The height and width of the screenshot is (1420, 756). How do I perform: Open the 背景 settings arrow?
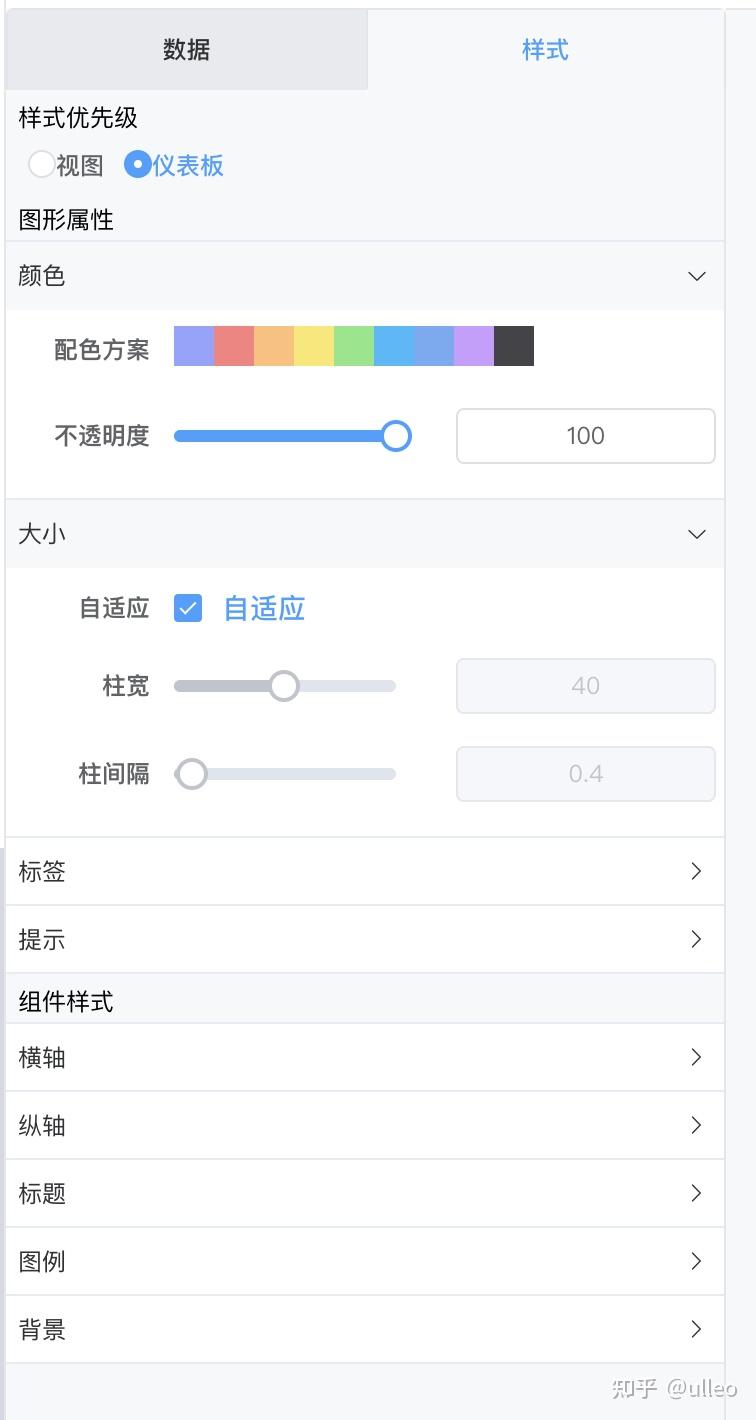point(697,1329)
